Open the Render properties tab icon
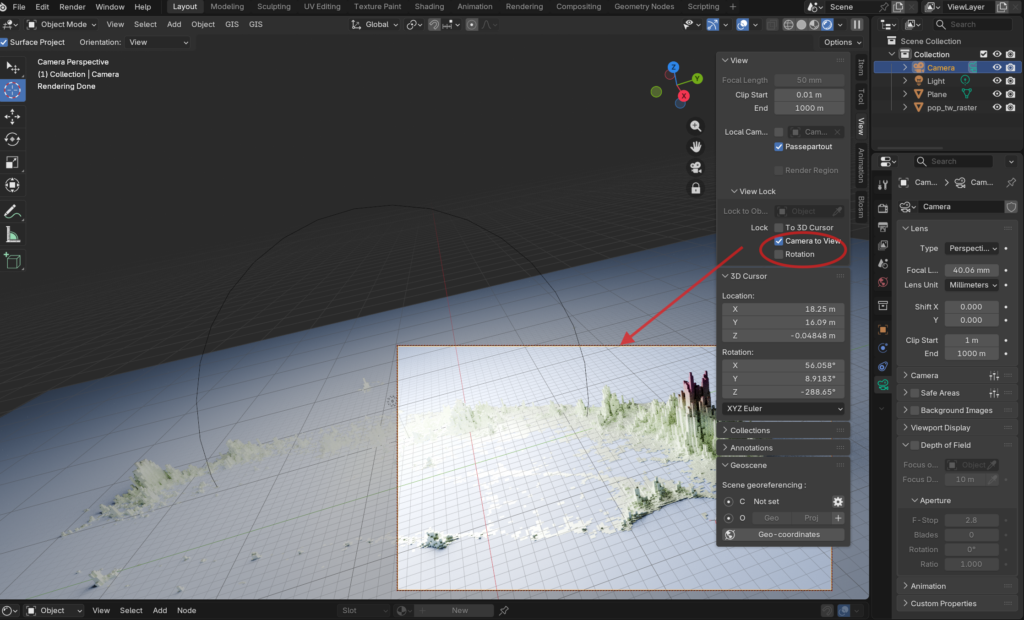 pos(883,208)
